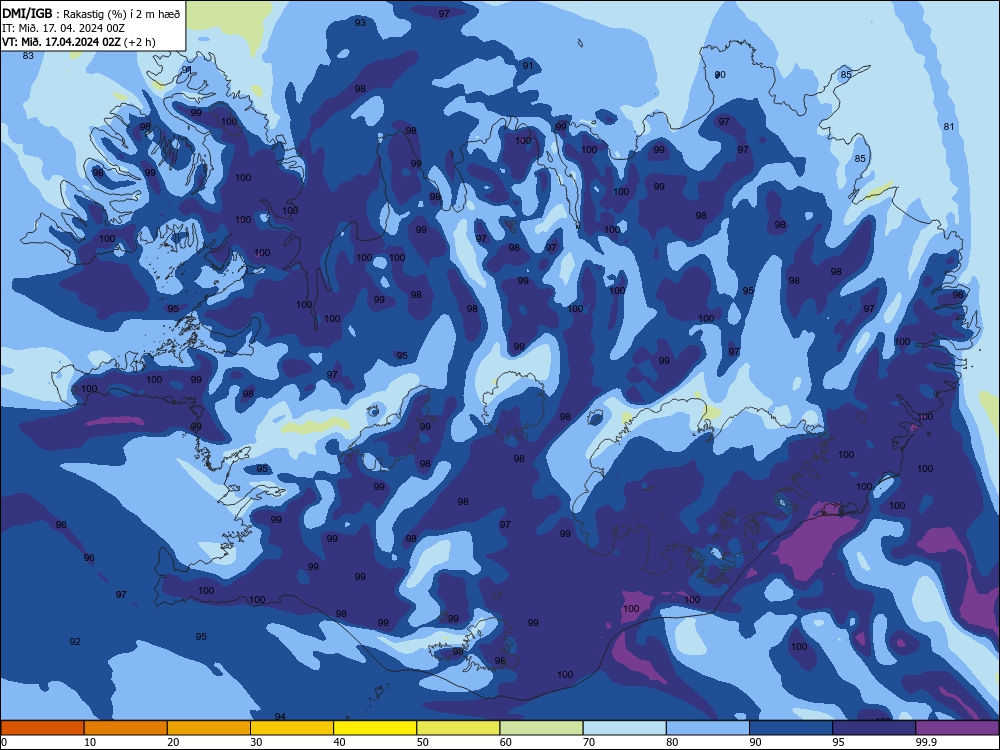Click the humidity value '94' on the map
Image resolution: width=1000 pixels, height=750 pixels.
coord(280,716)
